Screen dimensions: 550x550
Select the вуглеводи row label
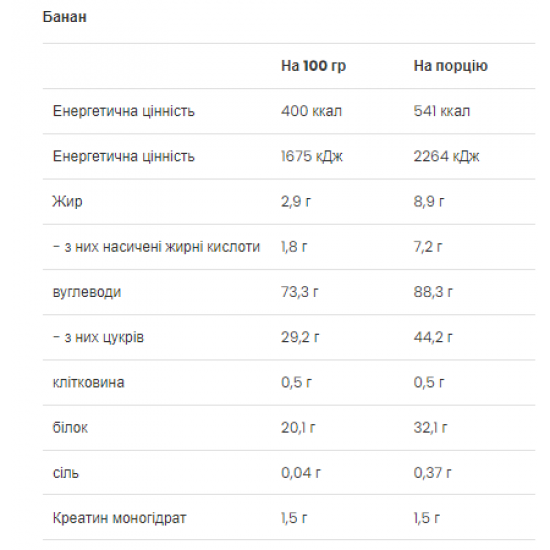point(87,292)
